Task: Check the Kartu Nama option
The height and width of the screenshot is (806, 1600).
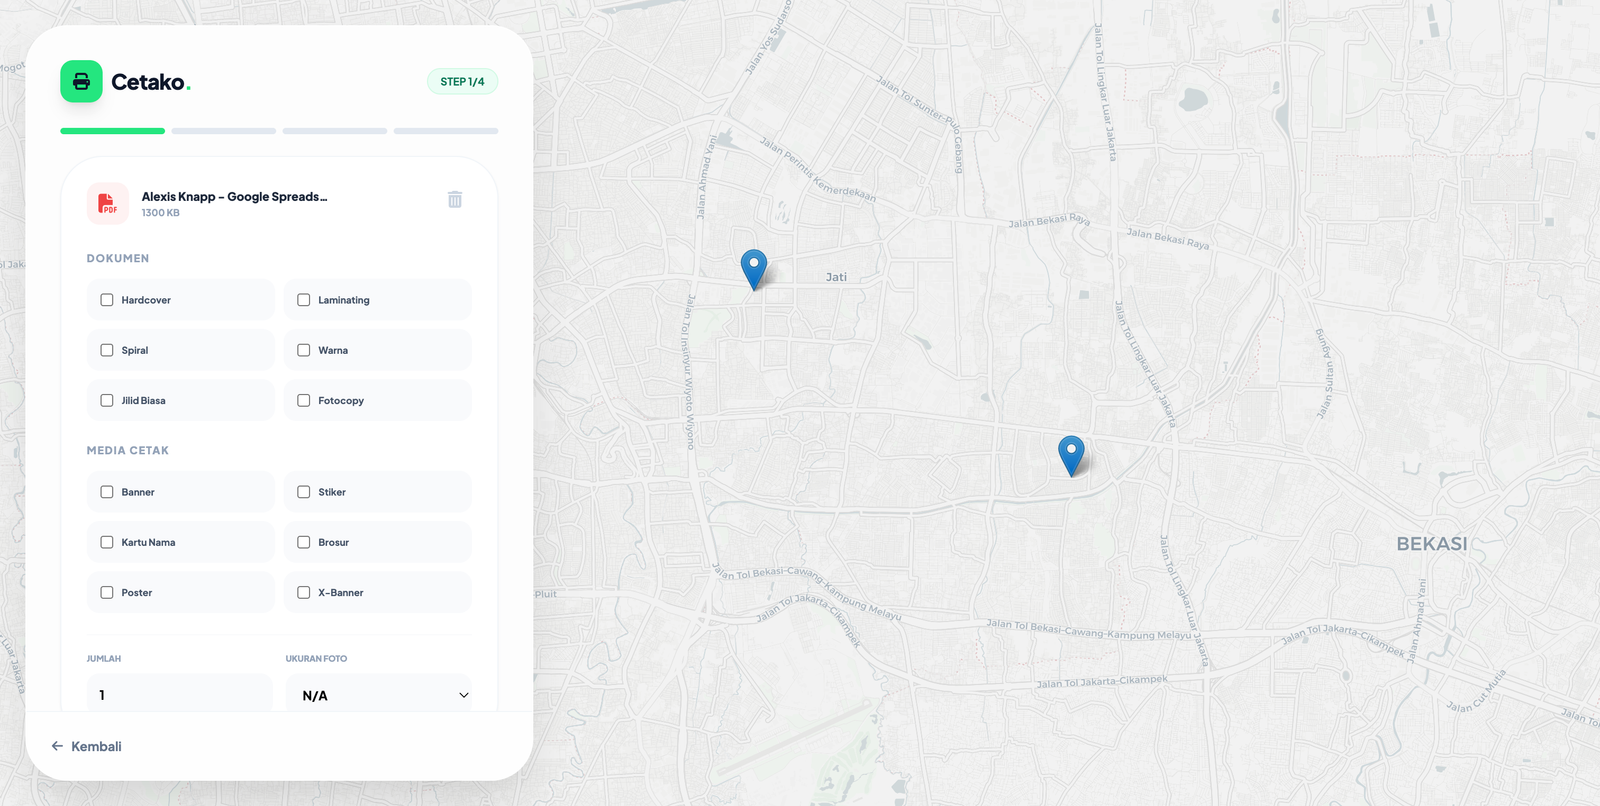Action: (x=107, y=542)
